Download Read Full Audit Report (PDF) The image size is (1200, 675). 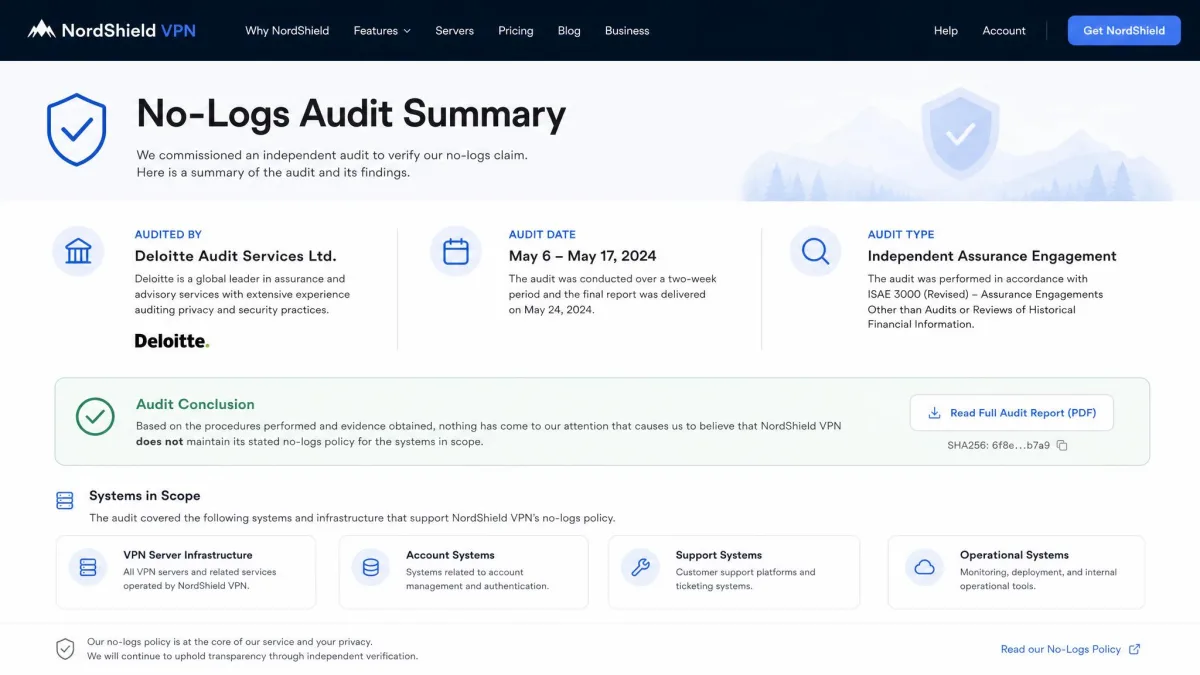click(x=1011, y=413)
